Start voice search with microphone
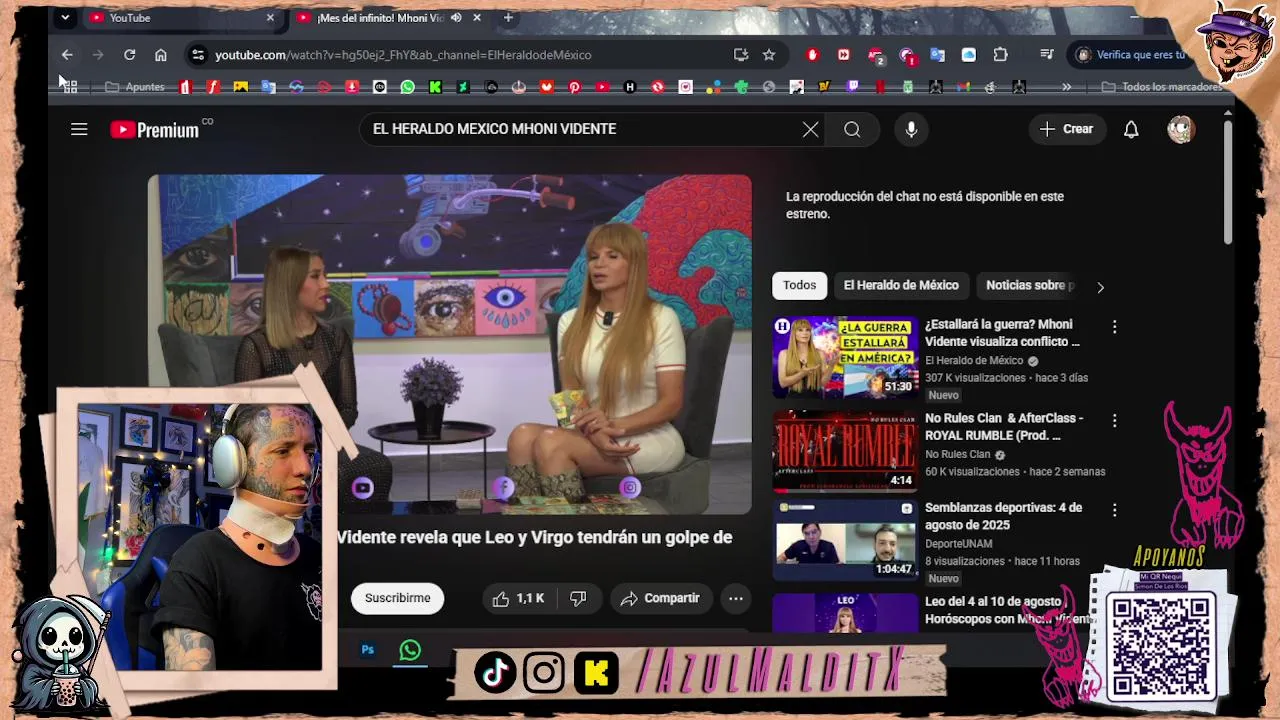 pos(911,129)
